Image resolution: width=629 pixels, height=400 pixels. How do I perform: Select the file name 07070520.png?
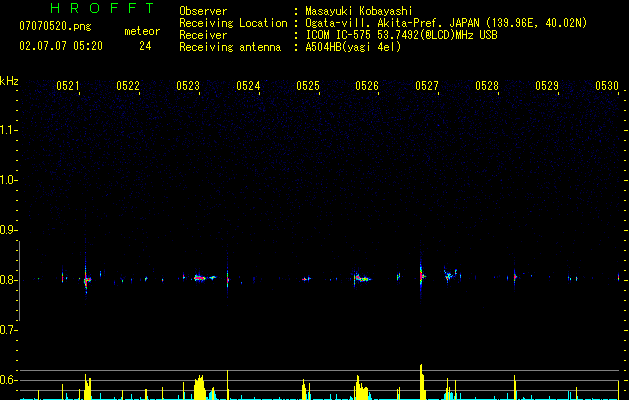[x=55, y=27]
